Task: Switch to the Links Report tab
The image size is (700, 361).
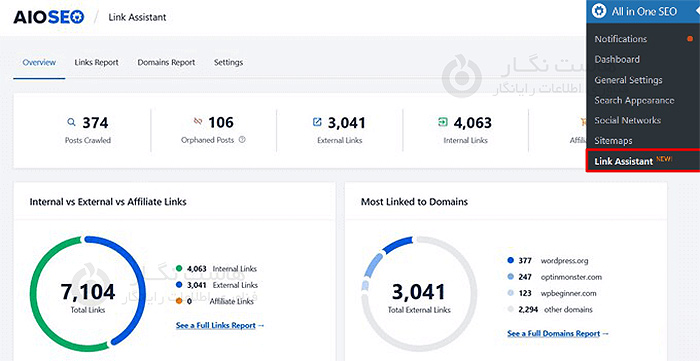Action: [96, 62]
